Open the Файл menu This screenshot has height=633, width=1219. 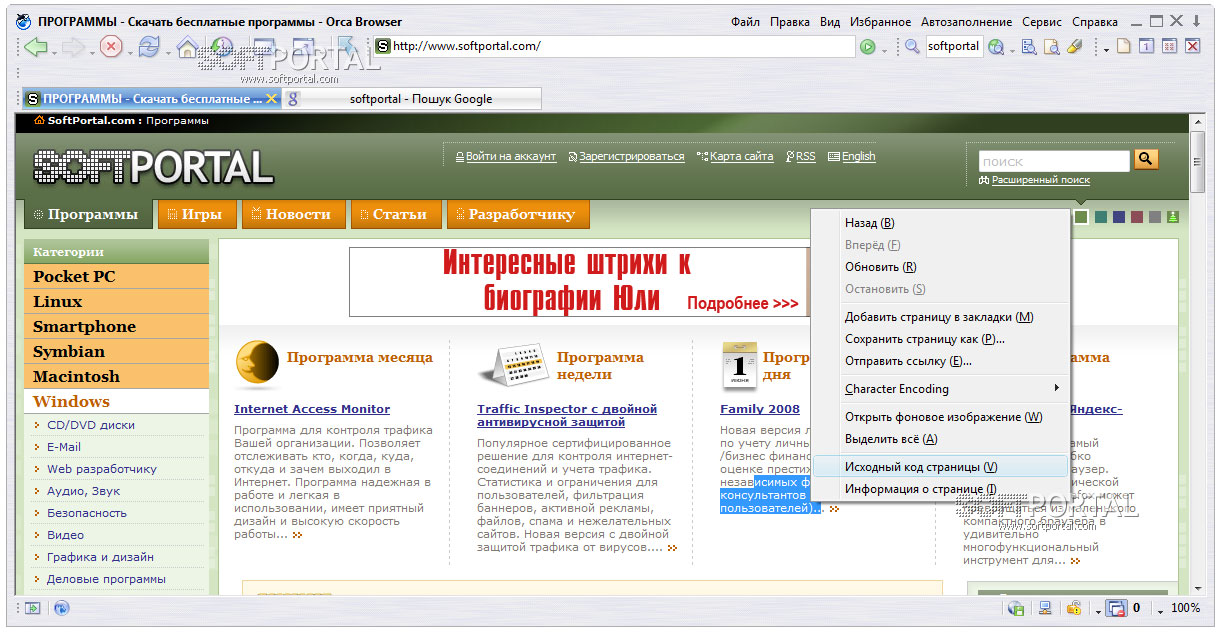pyautogui.click(x=745, y=22)
